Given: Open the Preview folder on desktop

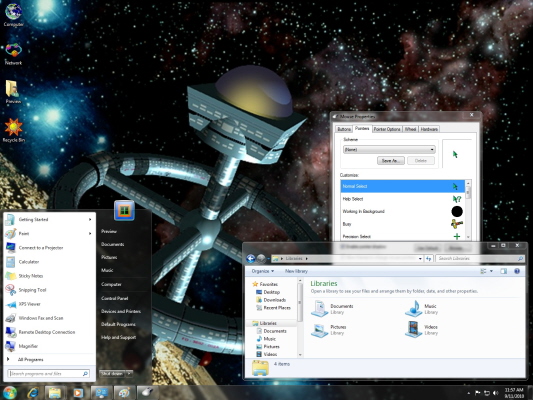Looking at the screenshot, I should (x=13, y=92).
